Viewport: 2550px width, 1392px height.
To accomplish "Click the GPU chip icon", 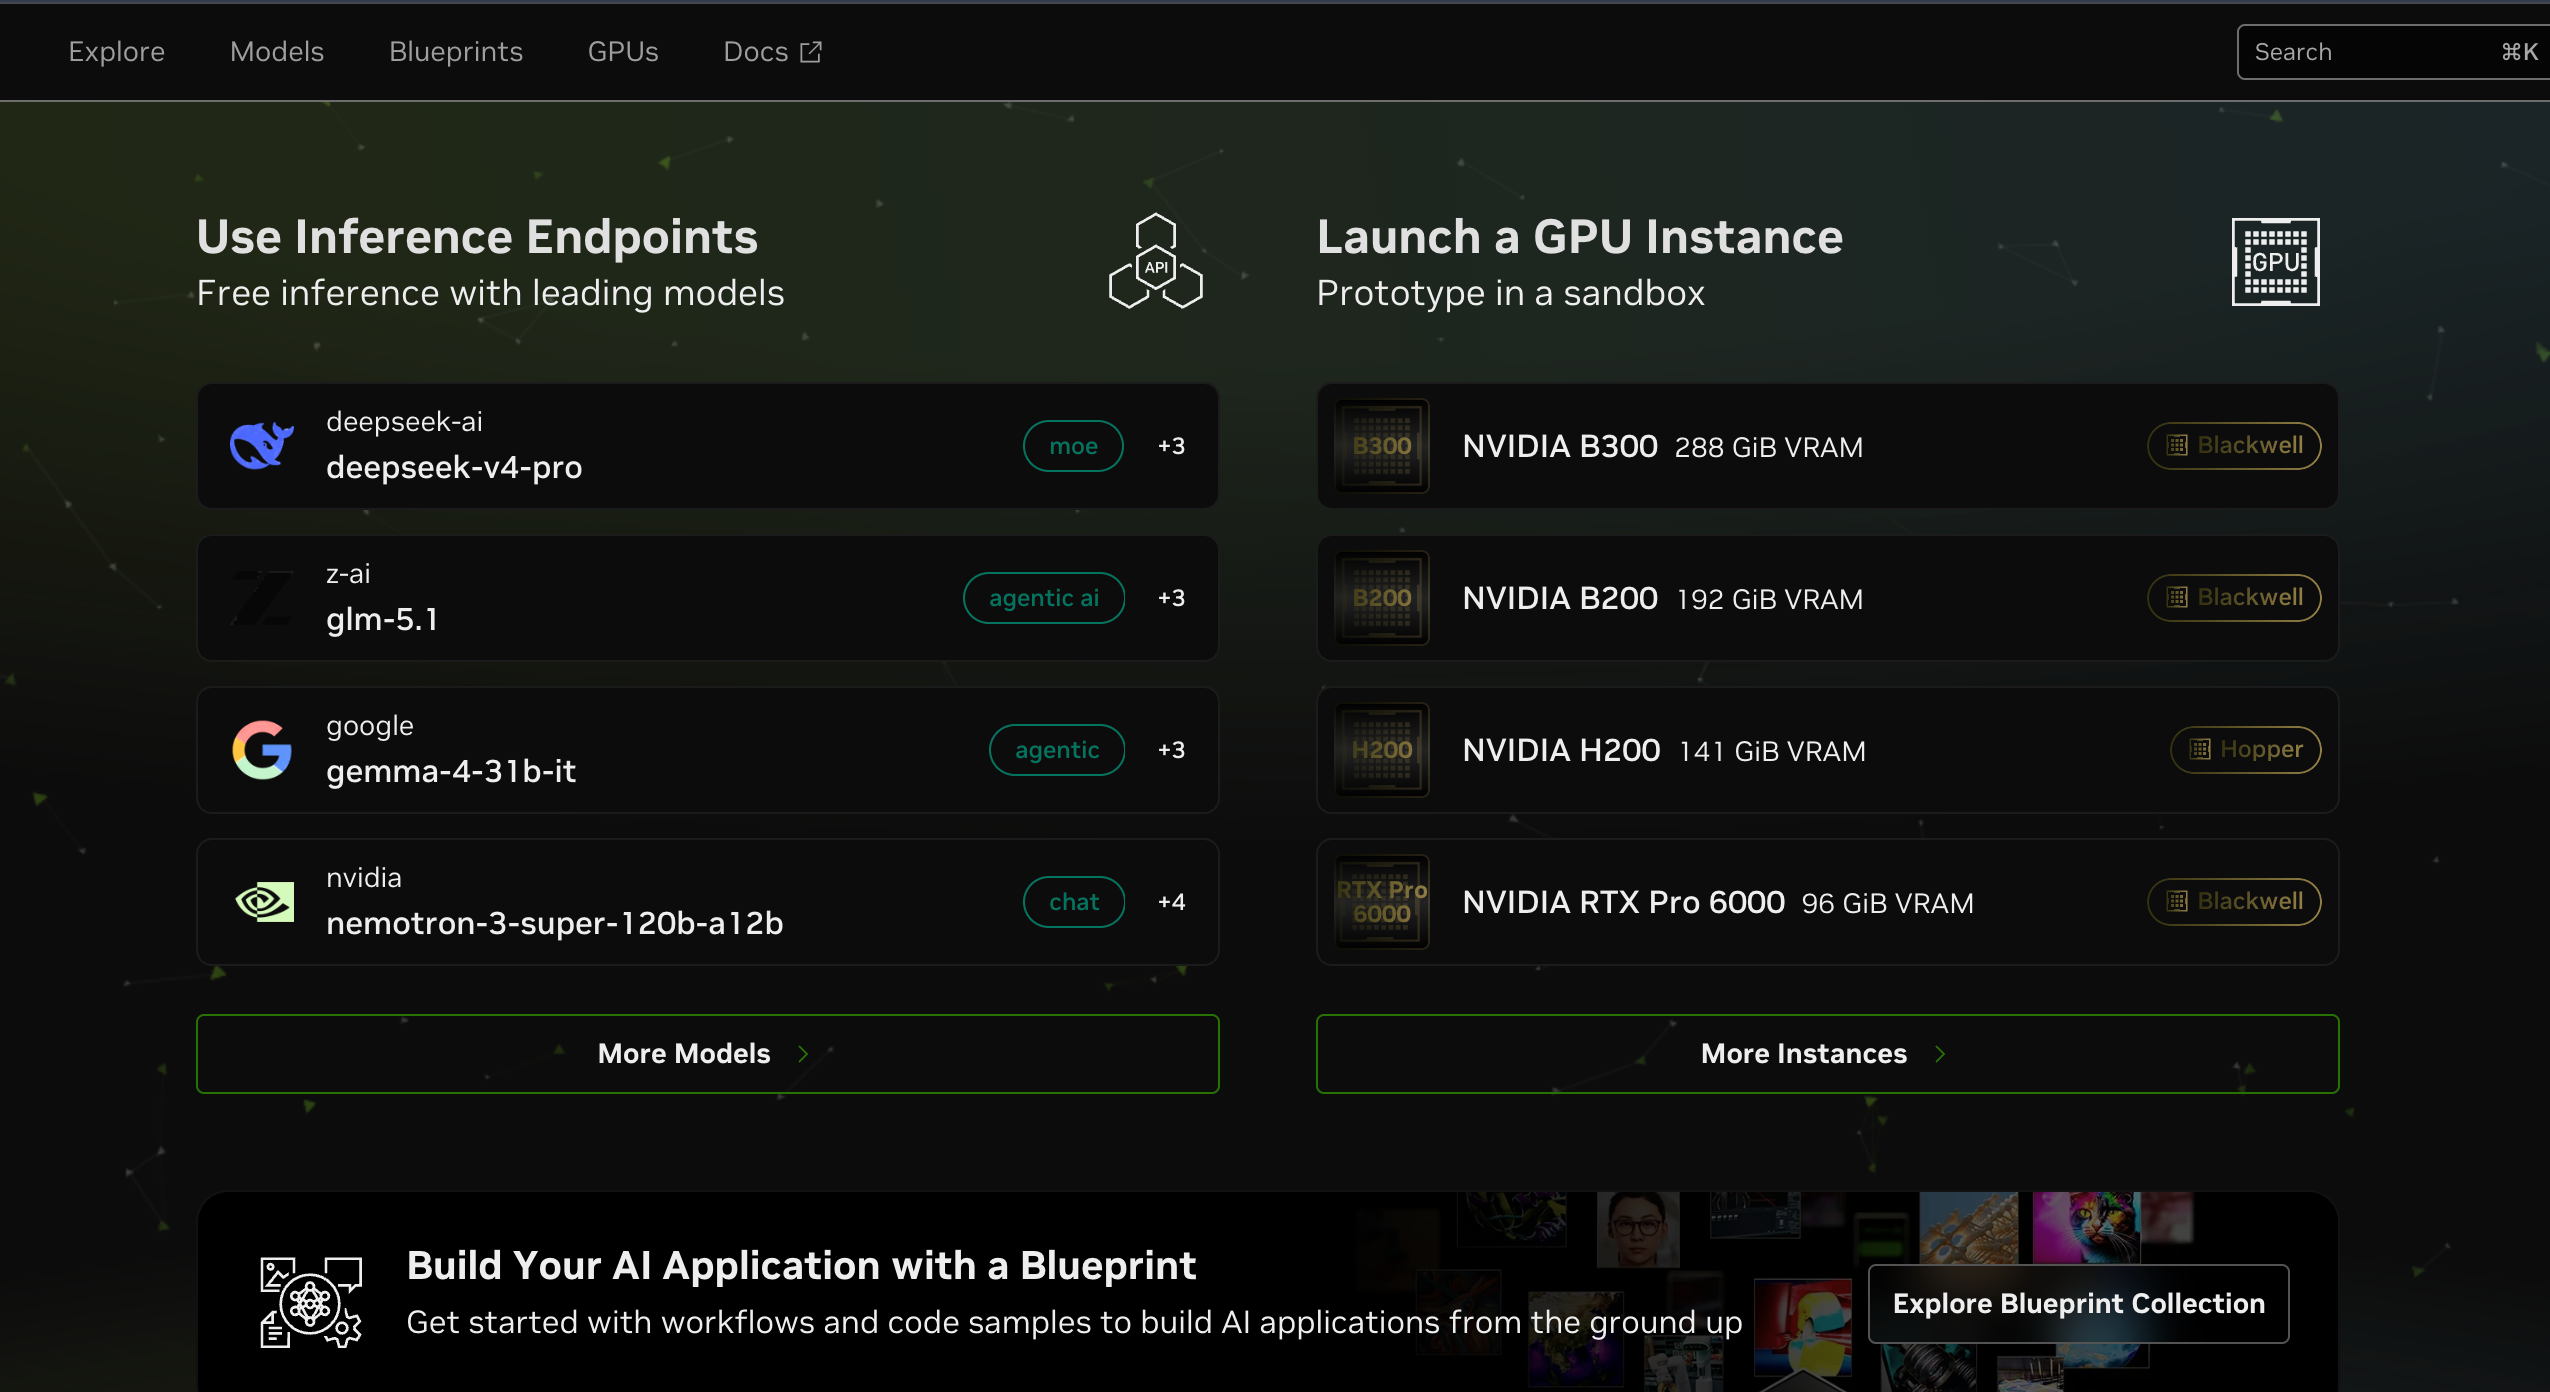I will click(x=2275, y=262).
